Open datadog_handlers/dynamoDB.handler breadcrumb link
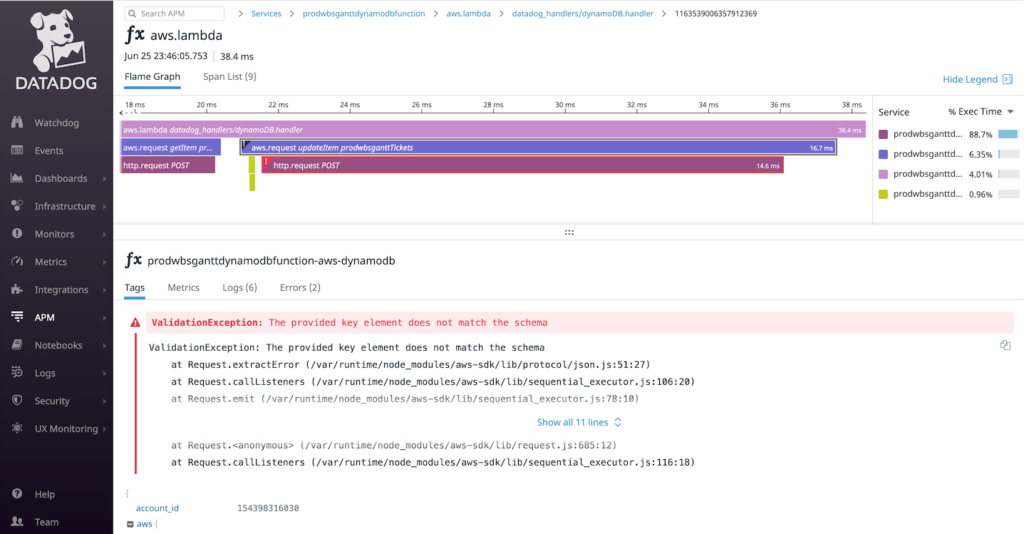The image size is (1024, 534). coord(583,13)
